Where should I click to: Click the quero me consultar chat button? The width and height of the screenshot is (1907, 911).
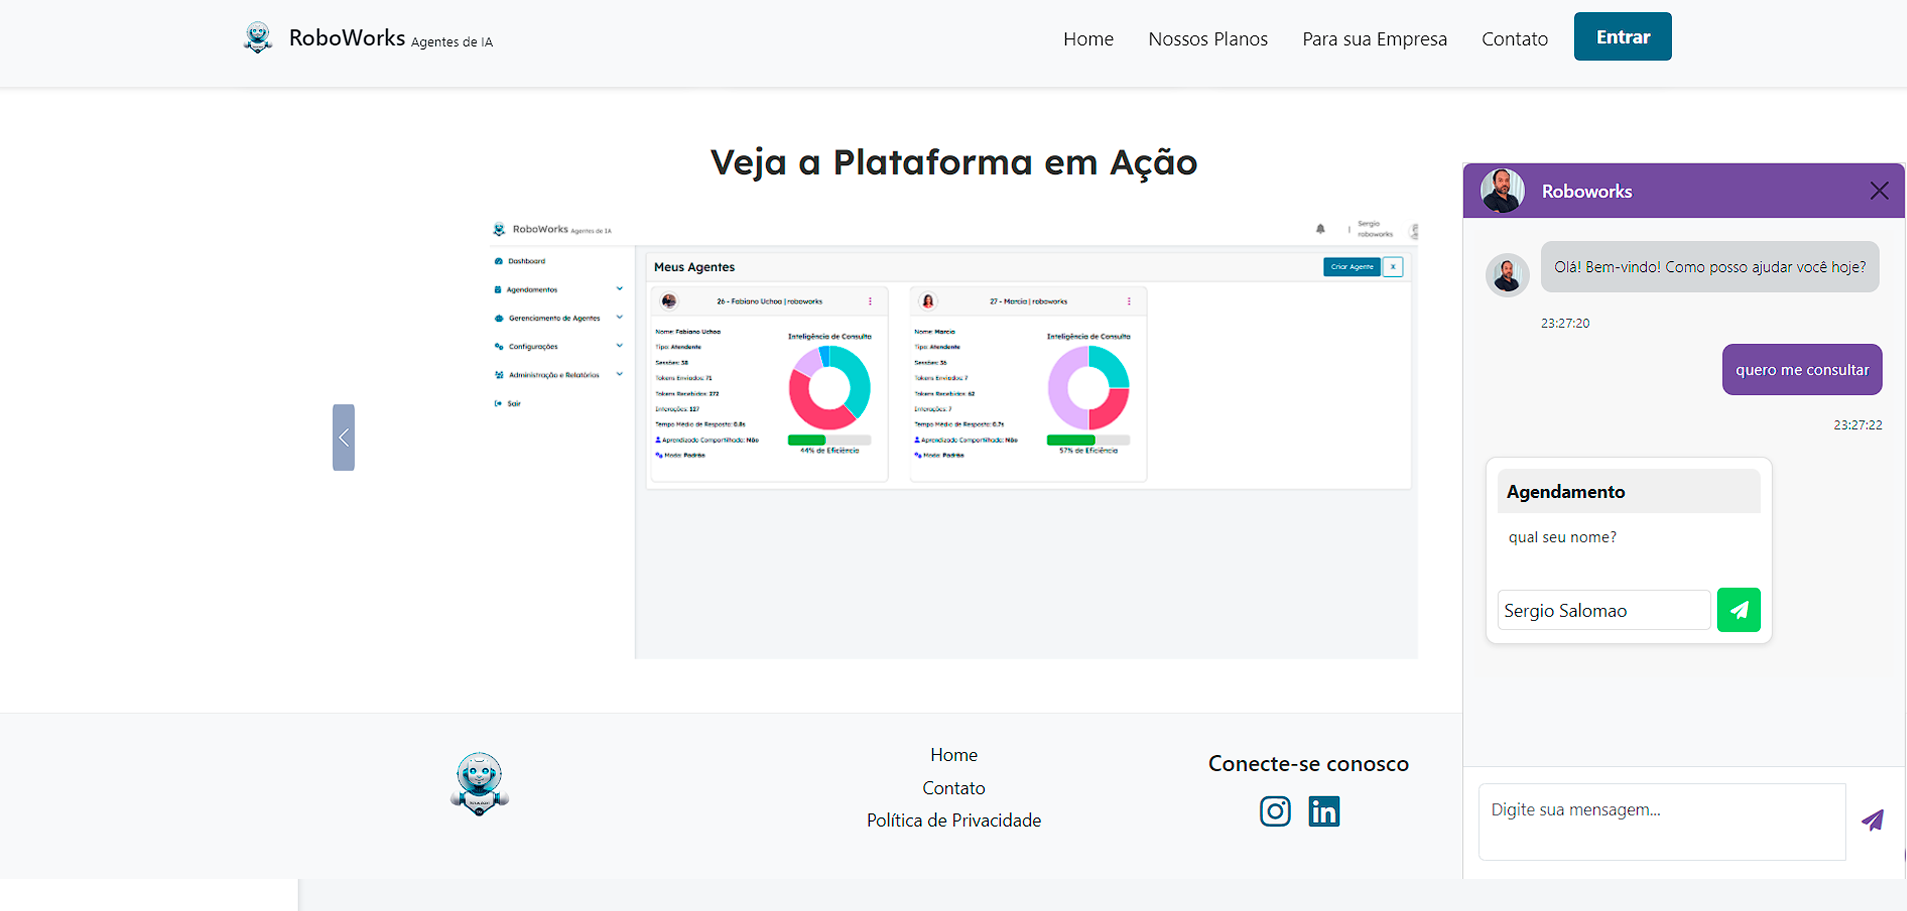tap(1801, 369)
